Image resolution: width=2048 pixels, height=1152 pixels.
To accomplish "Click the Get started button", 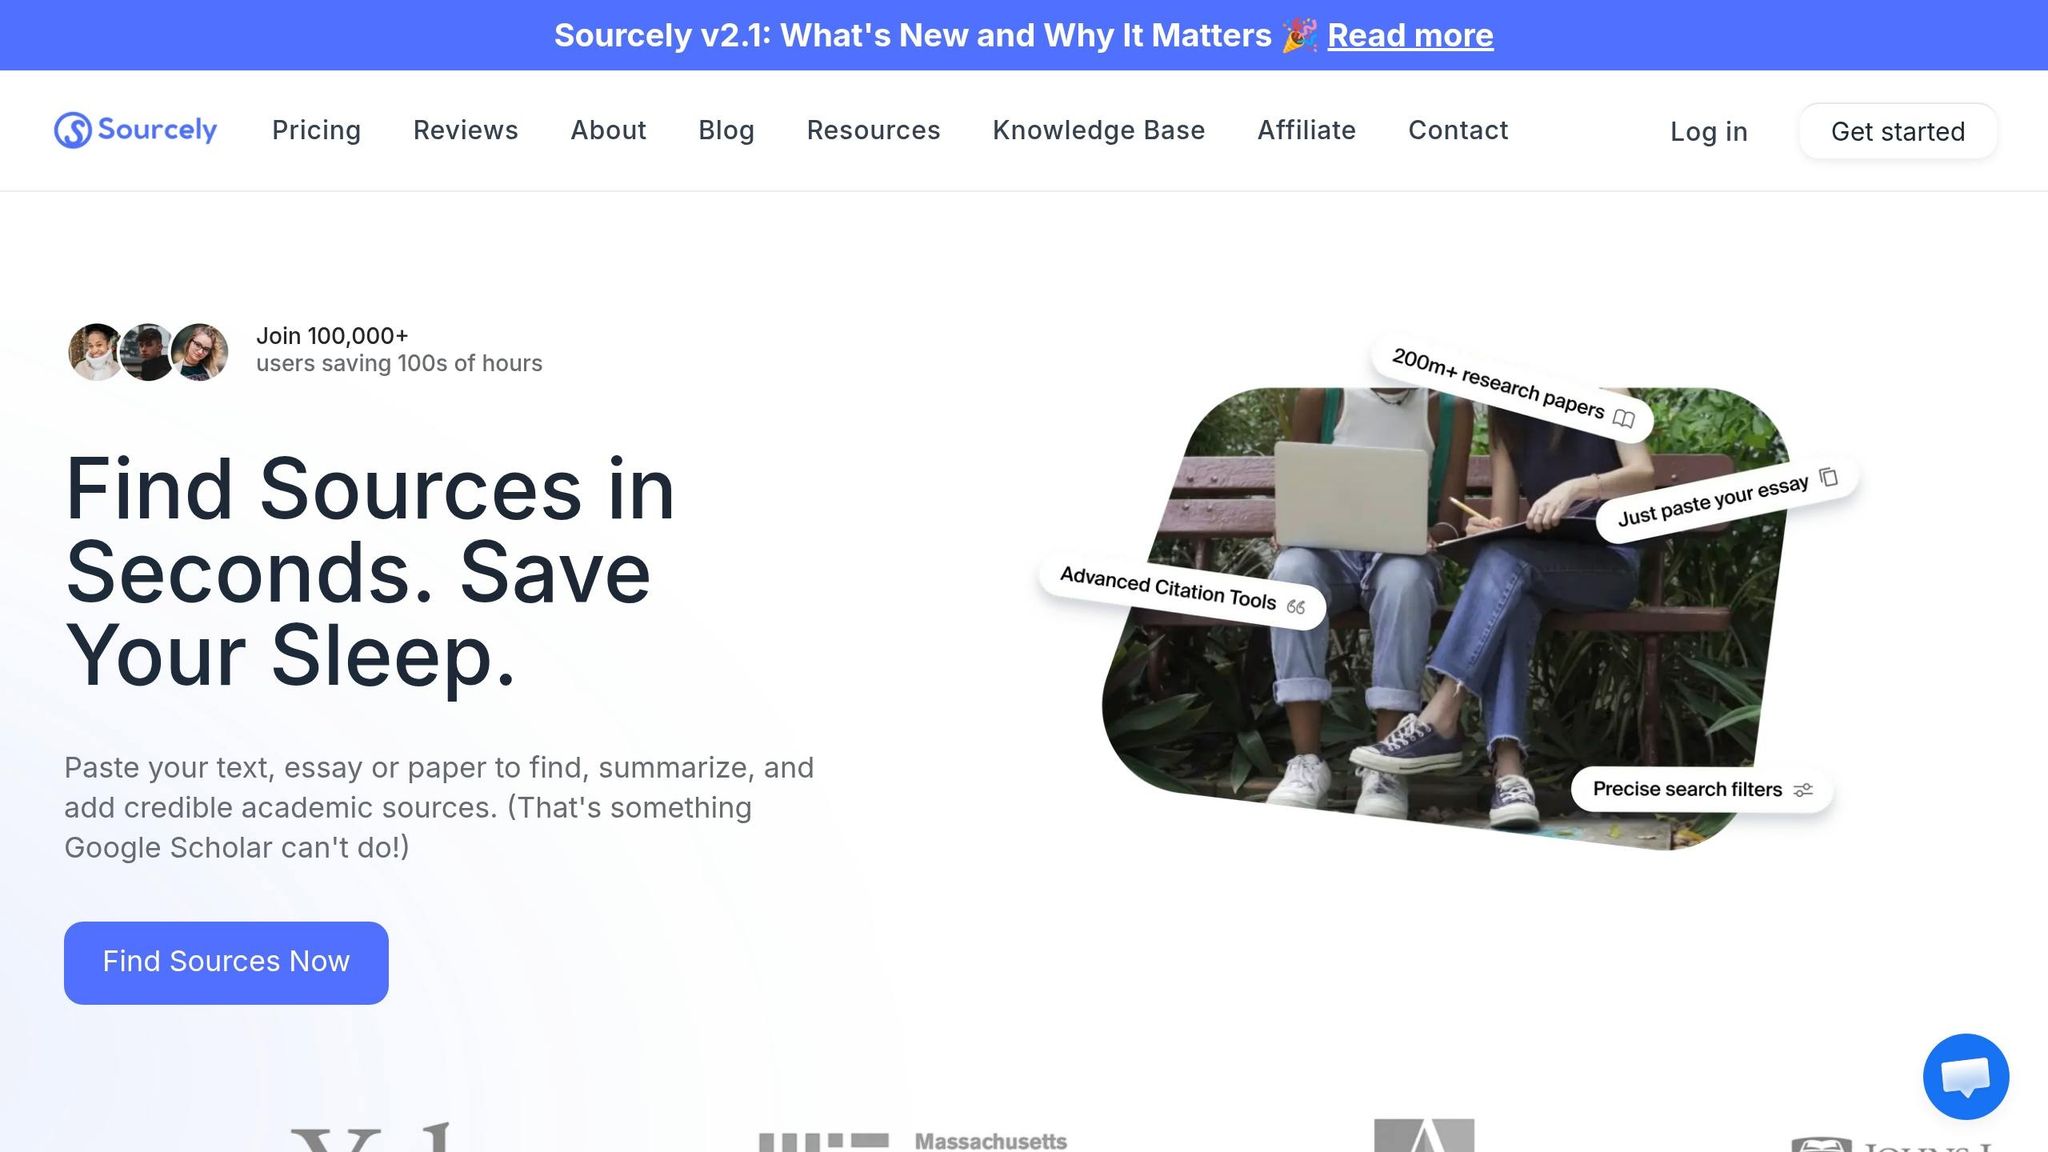I will 1897,131.
